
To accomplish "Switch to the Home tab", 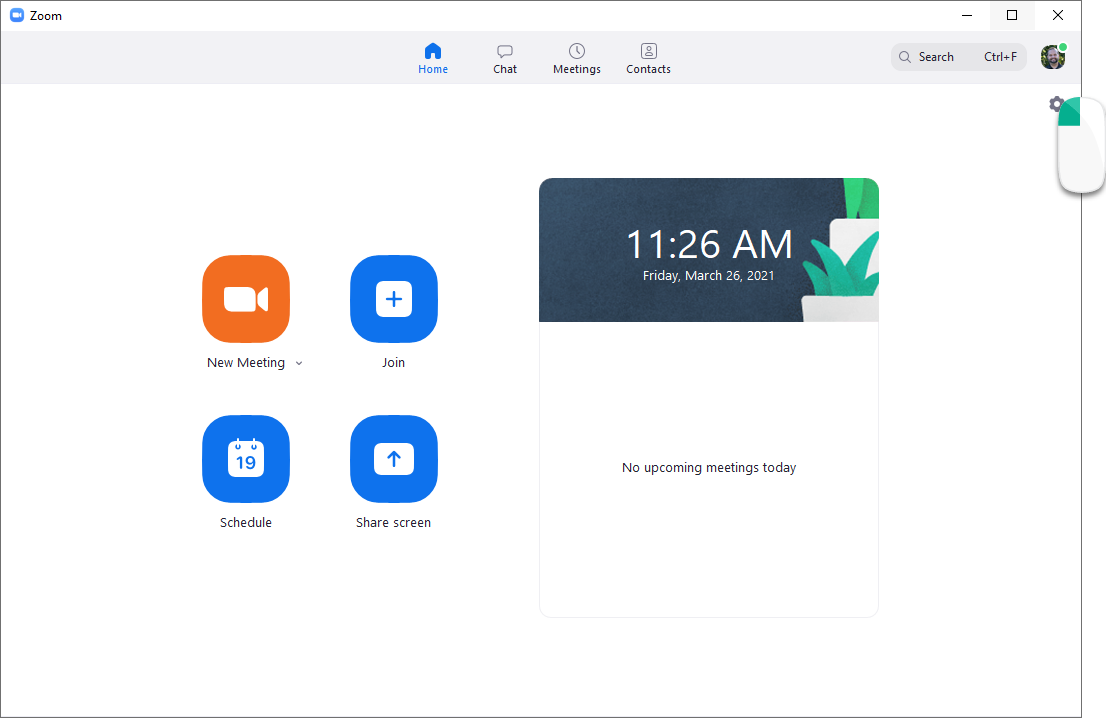I will (433, 57).
